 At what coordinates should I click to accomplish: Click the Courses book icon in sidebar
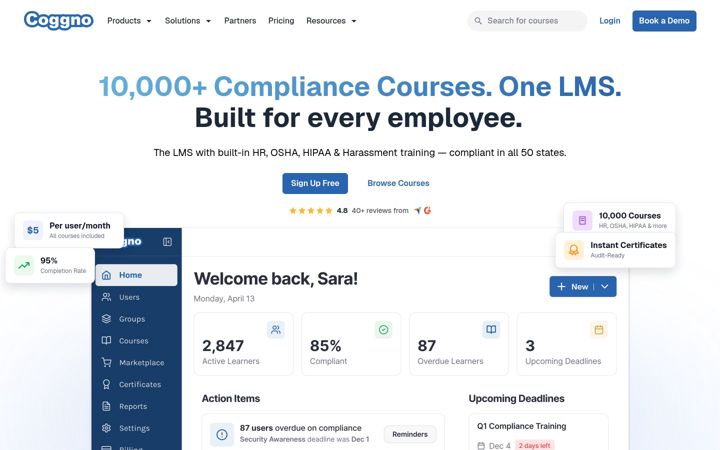(106, 341)
